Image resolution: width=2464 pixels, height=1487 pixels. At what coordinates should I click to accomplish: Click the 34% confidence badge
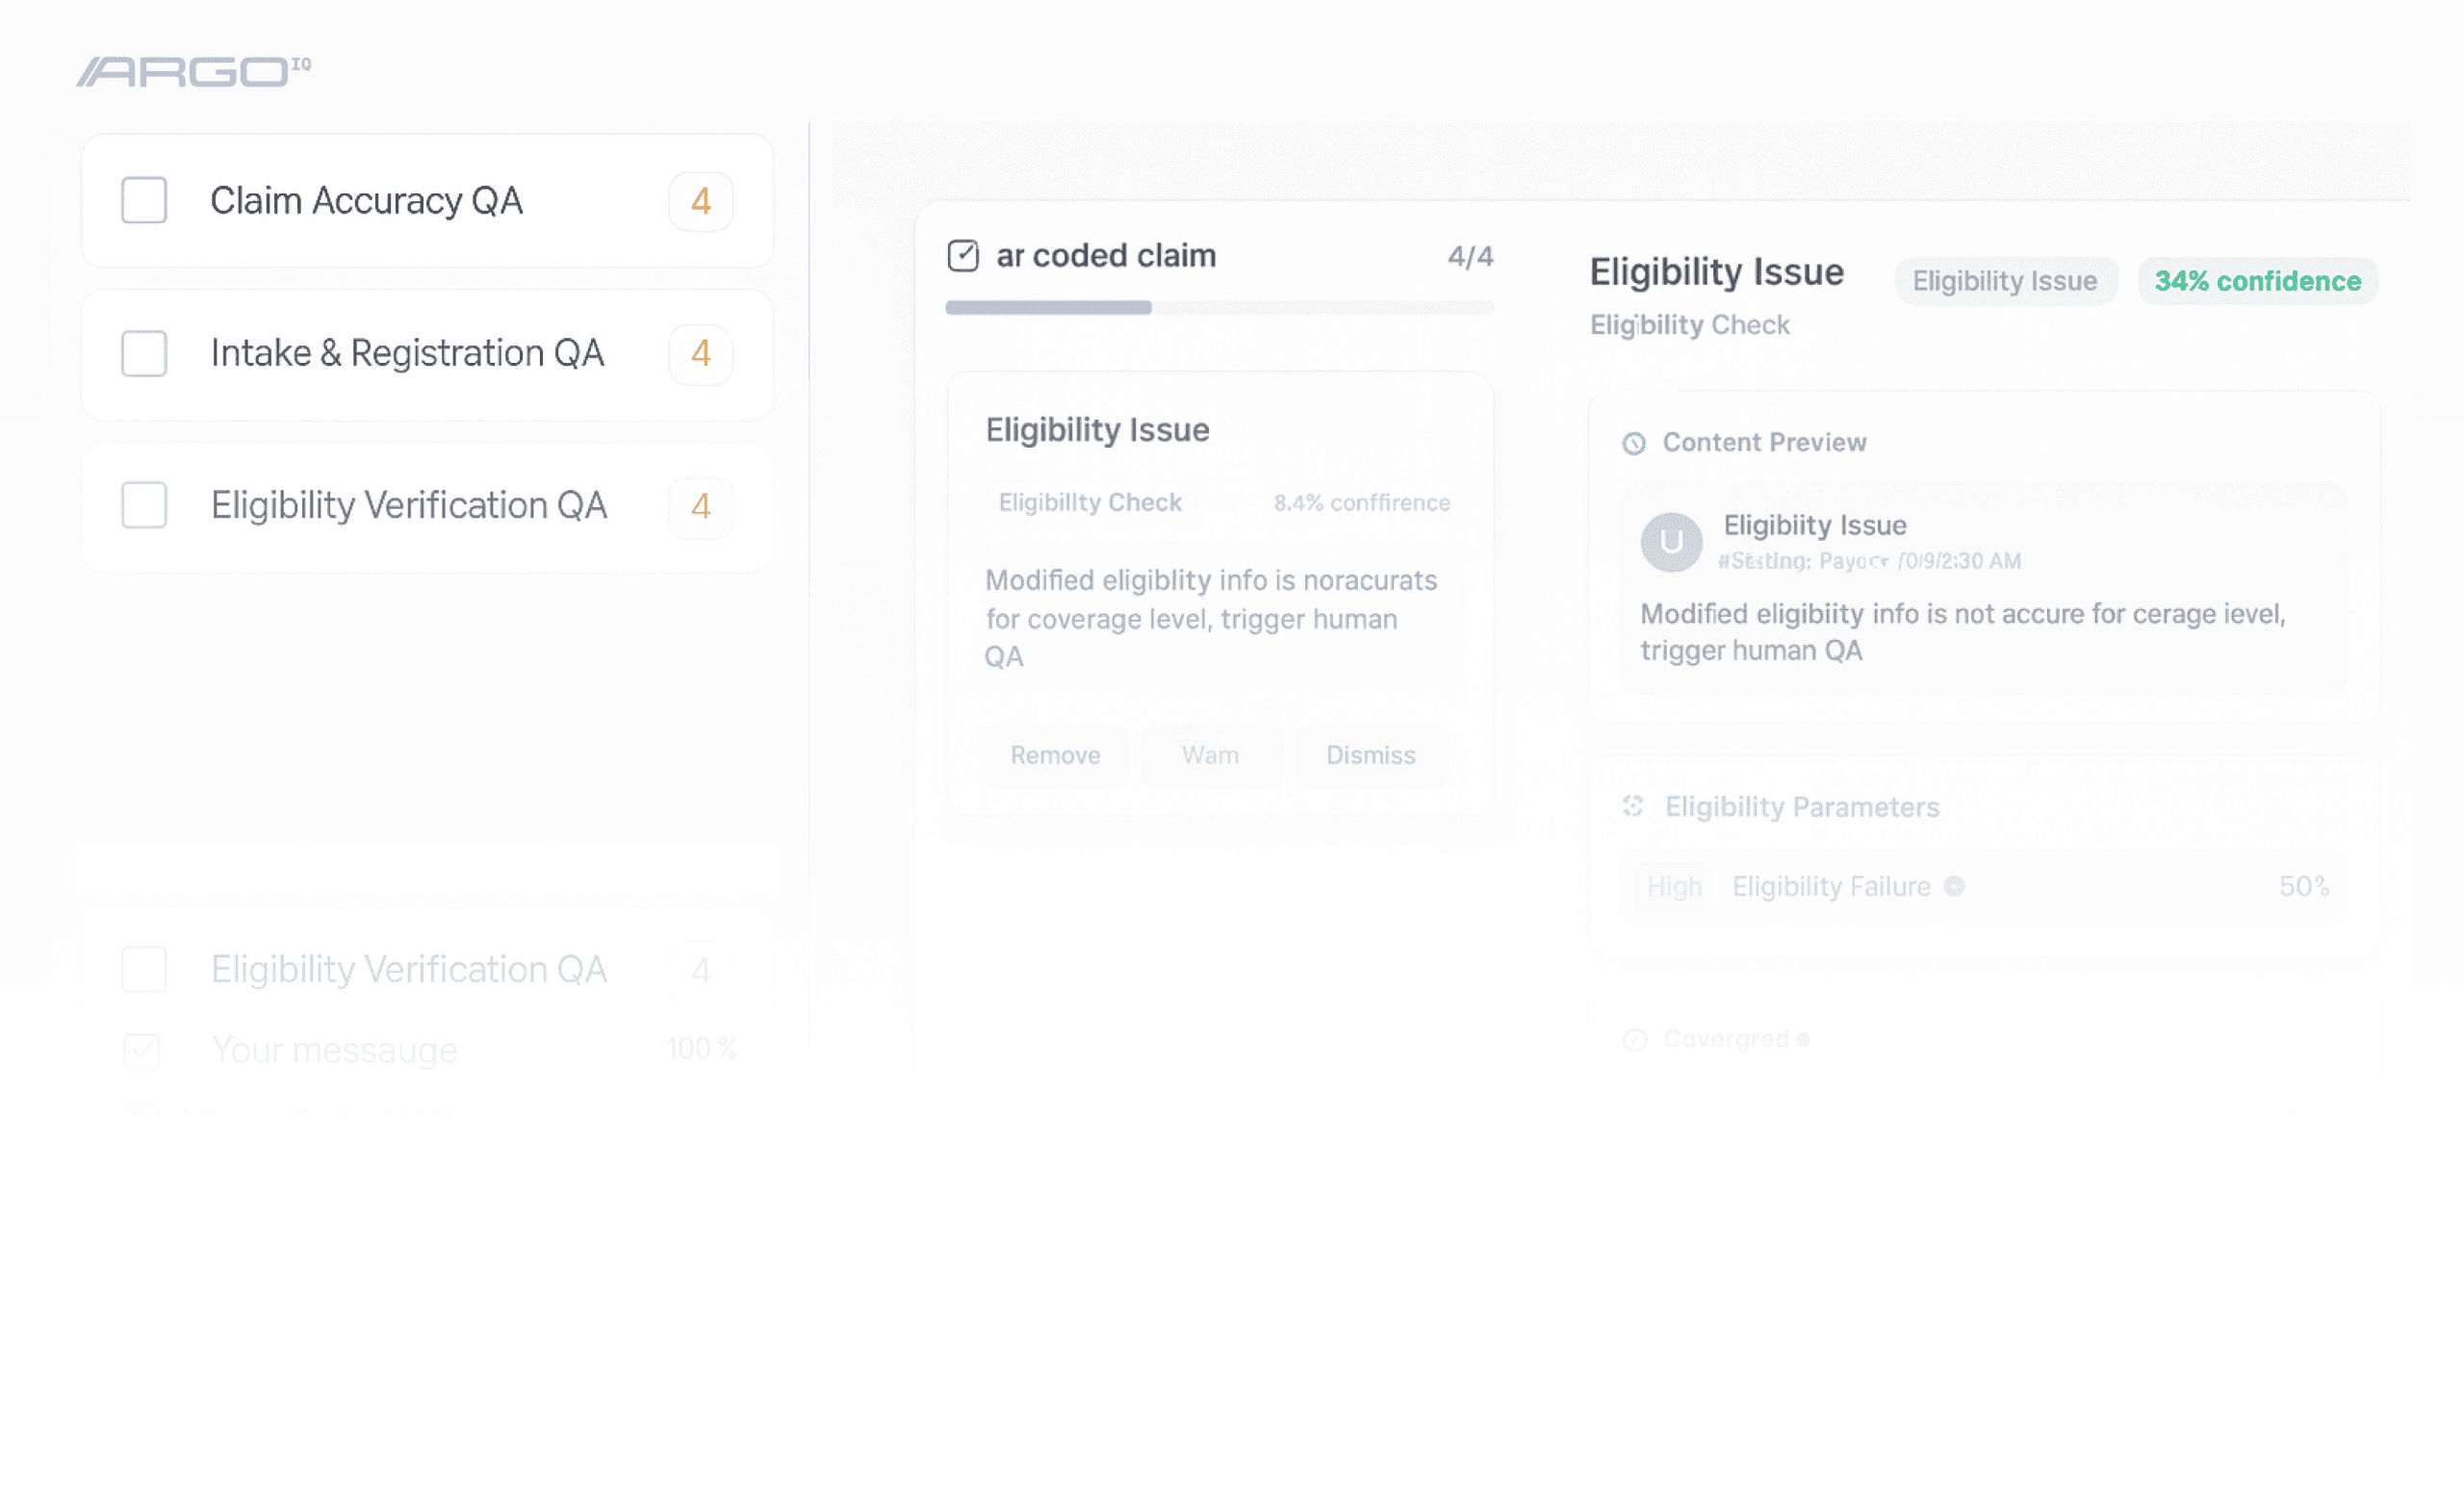click(x=2257, y=282)
